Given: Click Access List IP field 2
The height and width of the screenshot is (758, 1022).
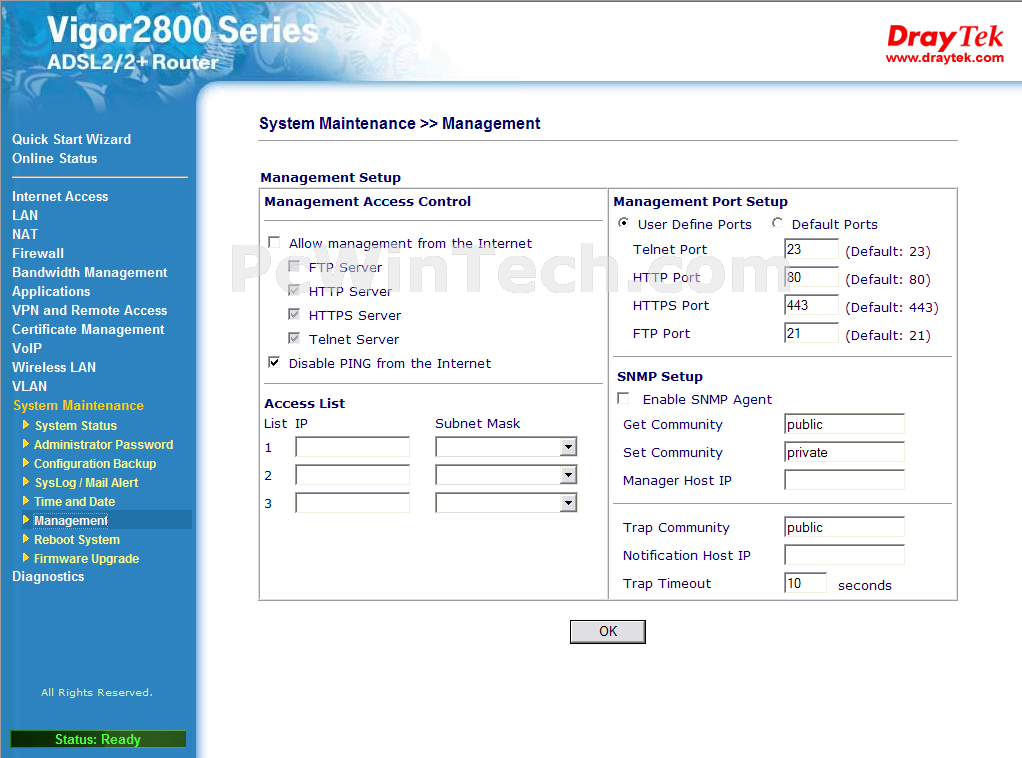Looking at the screenshot, I should pos(353,475).
